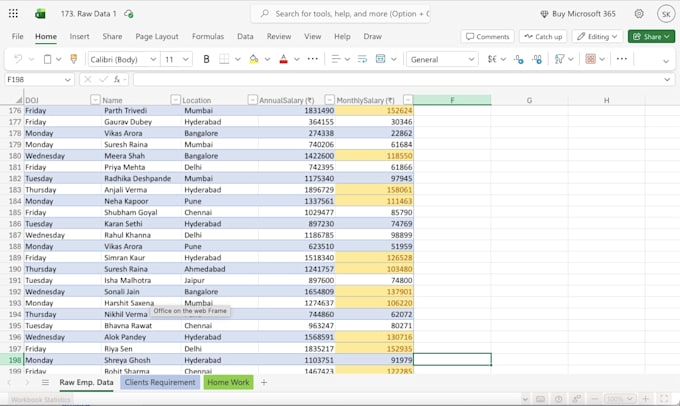
Task: Switch to the Formulas tab
Action: tap(208, 36)
